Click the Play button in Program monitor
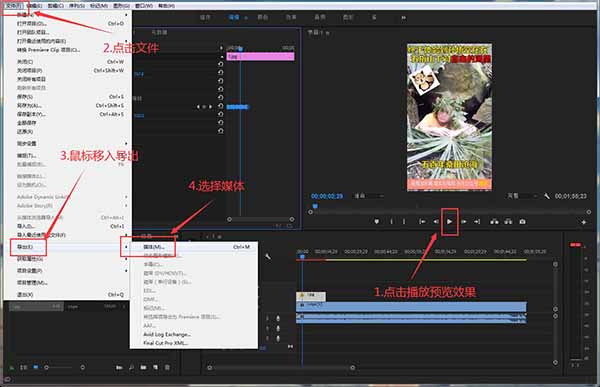 (x=450, y=222)
